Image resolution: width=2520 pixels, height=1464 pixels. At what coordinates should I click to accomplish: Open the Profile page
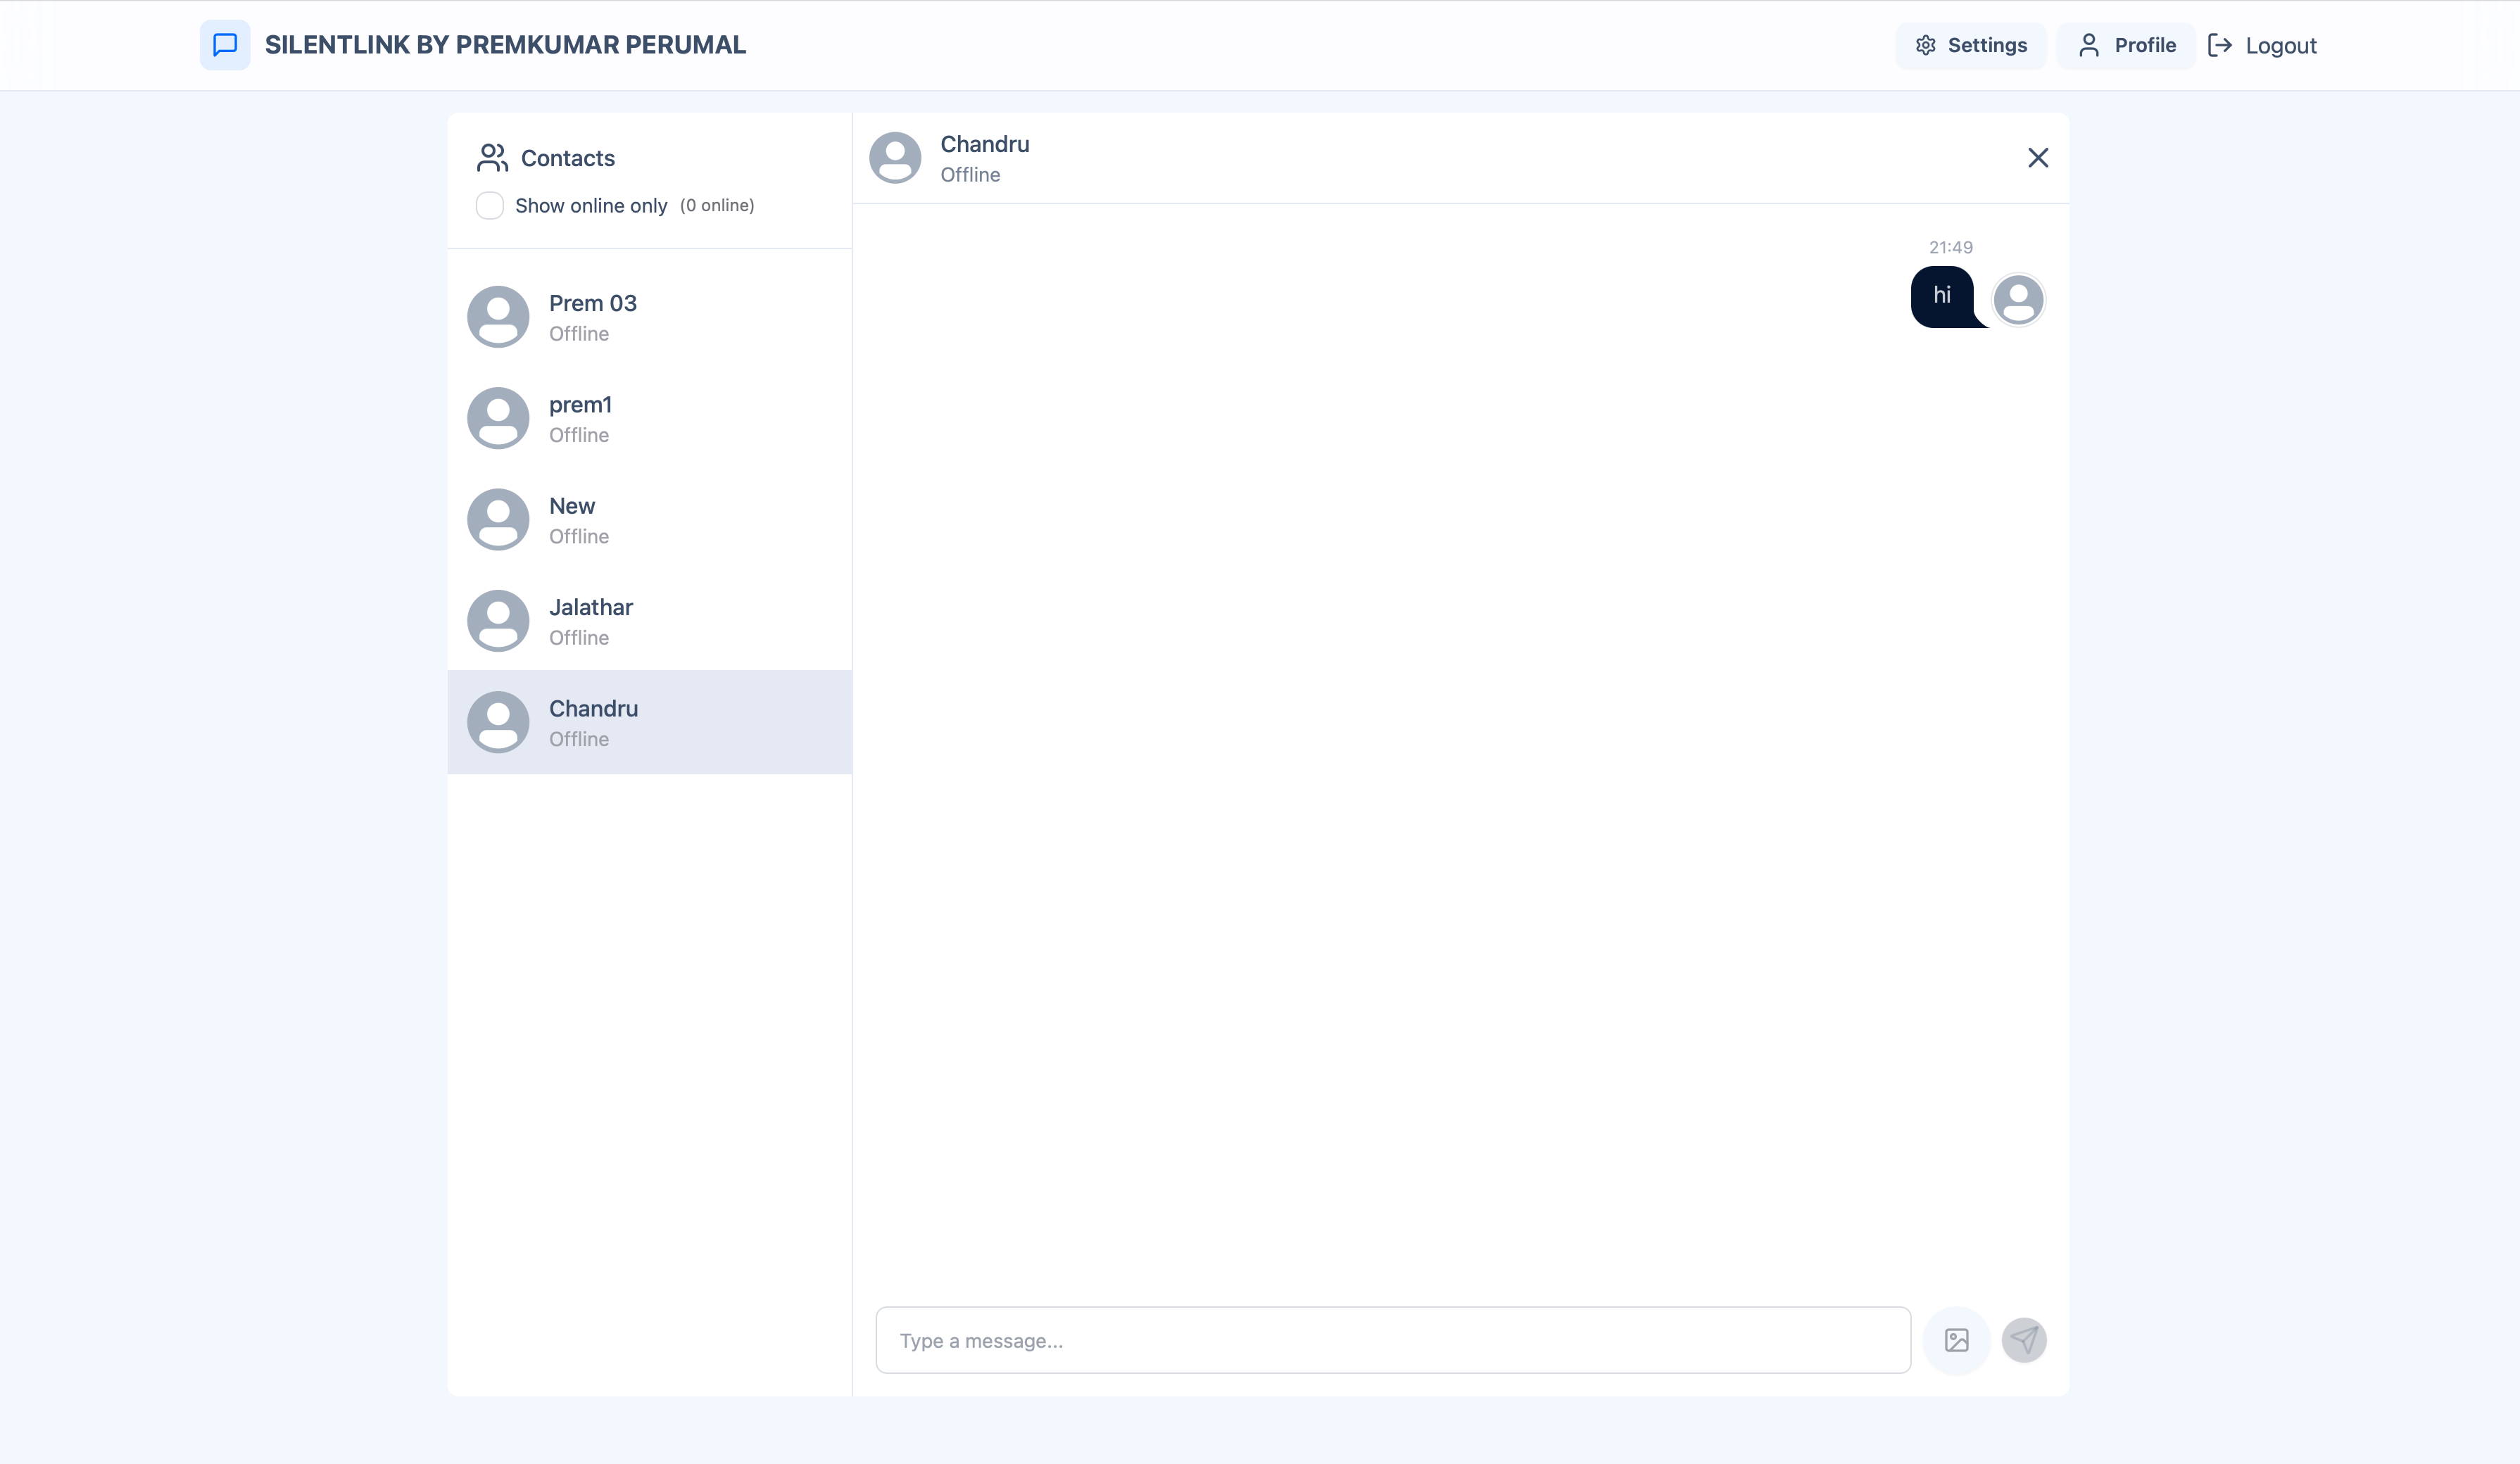[x=2126, y=46]
